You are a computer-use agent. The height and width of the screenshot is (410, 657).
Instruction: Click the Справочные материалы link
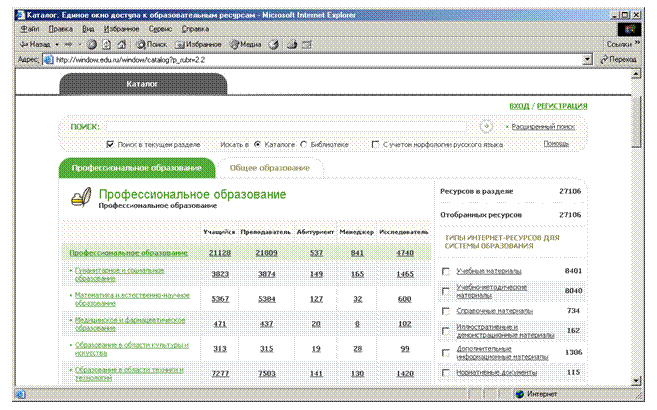494,311
